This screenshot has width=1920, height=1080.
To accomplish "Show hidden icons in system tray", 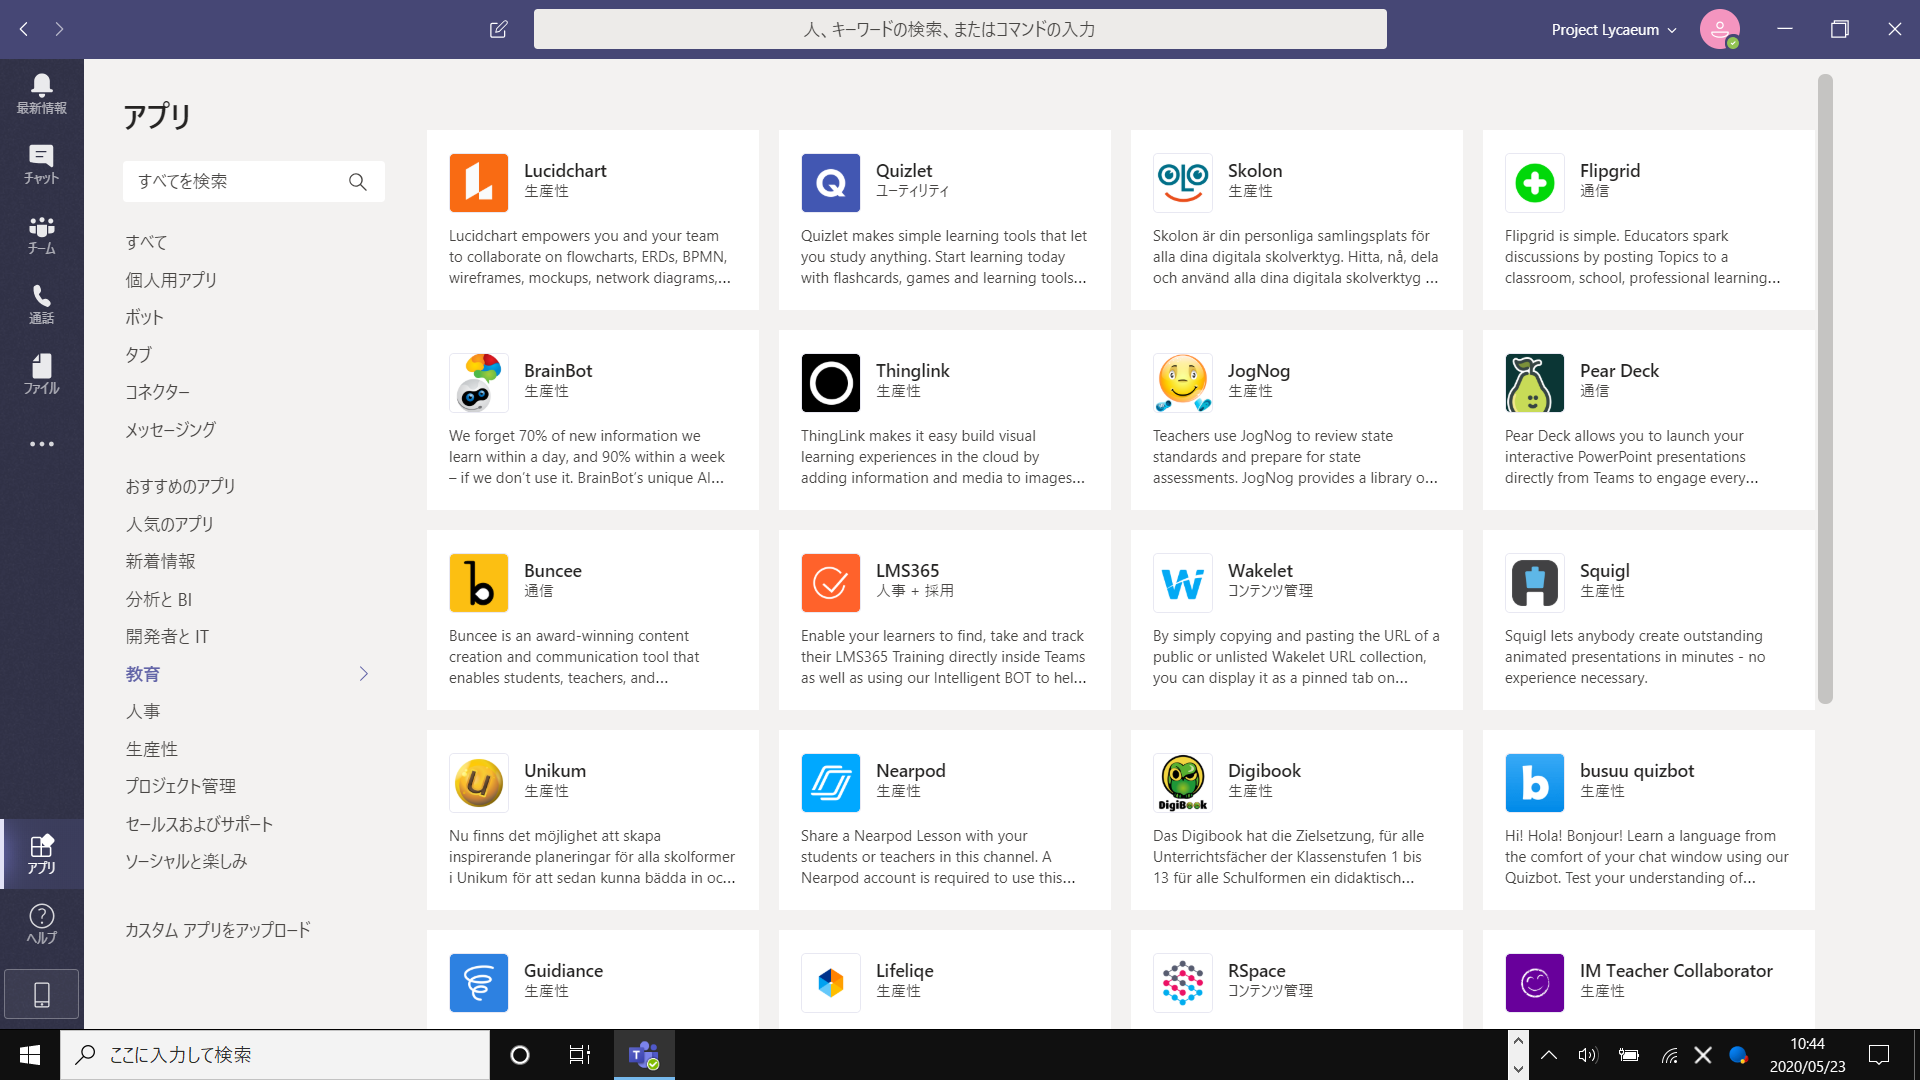I will (x=1548, y=1054).
